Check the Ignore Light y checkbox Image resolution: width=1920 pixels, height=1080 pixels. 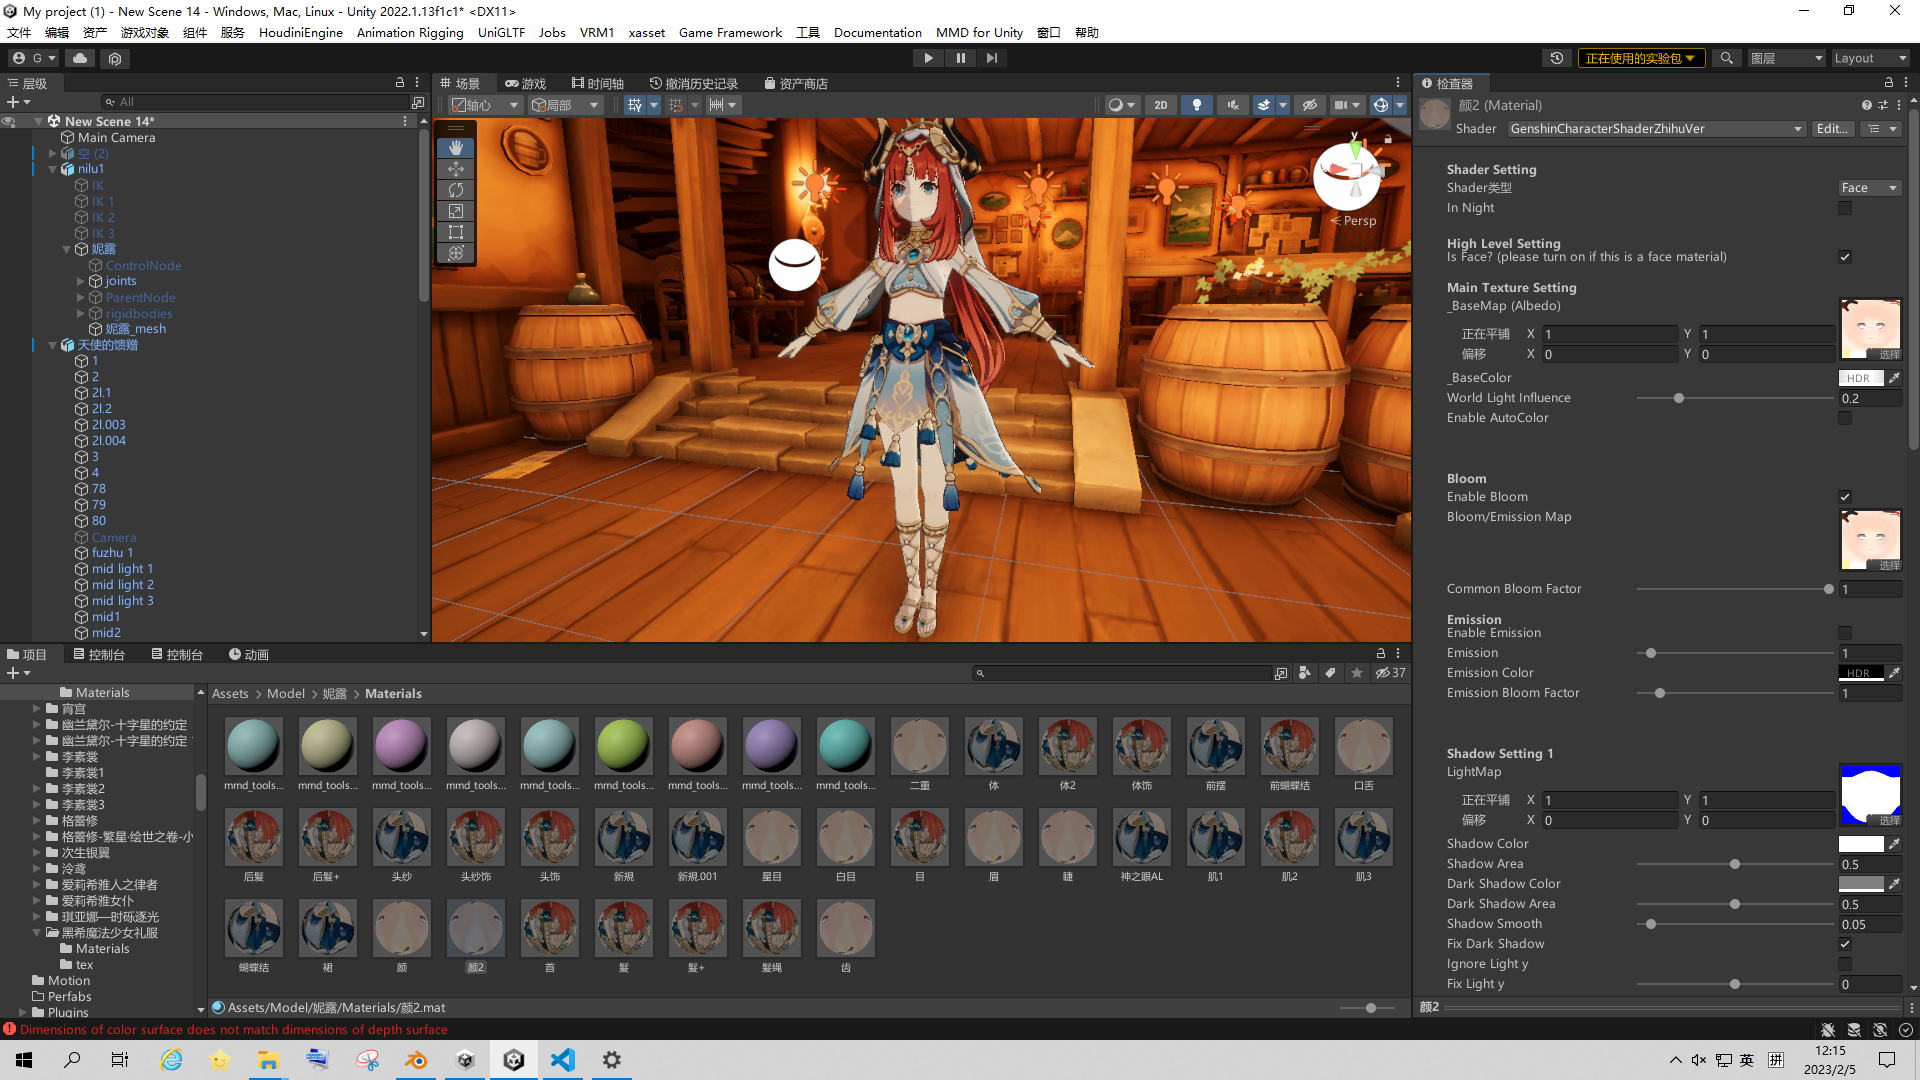[1845, 964]
